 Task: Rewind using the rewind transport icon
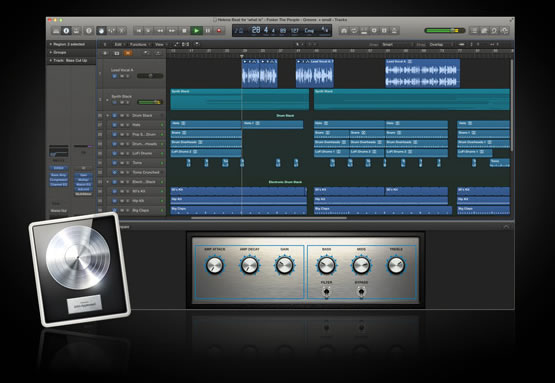point(160,30)
